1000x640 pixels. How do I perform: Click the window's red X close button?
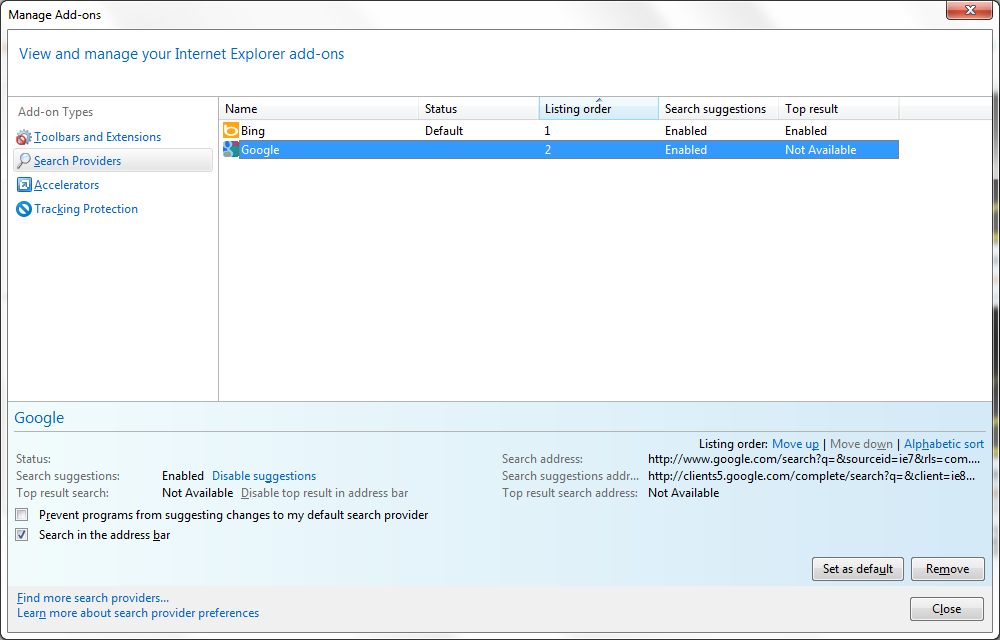pos(969,10)
